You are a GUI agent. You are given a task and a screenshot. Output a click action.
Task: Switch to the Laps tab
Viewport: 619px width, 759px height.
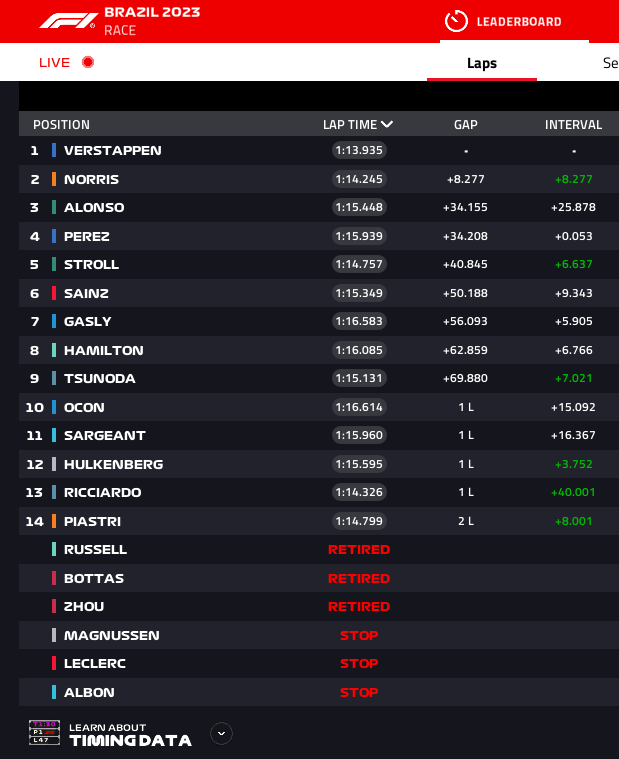pyautogui.click(x=482, y=63)
